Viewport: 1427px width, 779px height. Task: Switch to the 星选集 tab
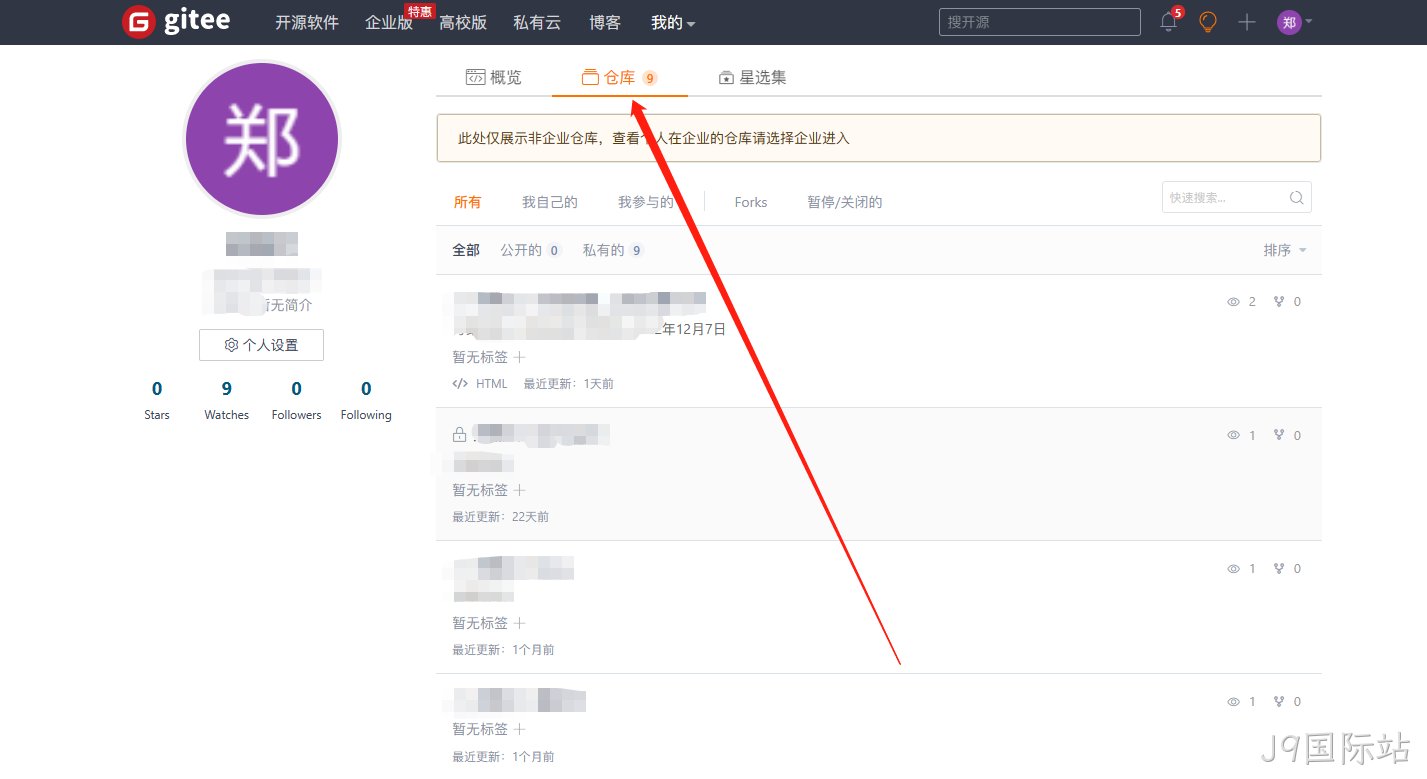(x=752, y=77)
